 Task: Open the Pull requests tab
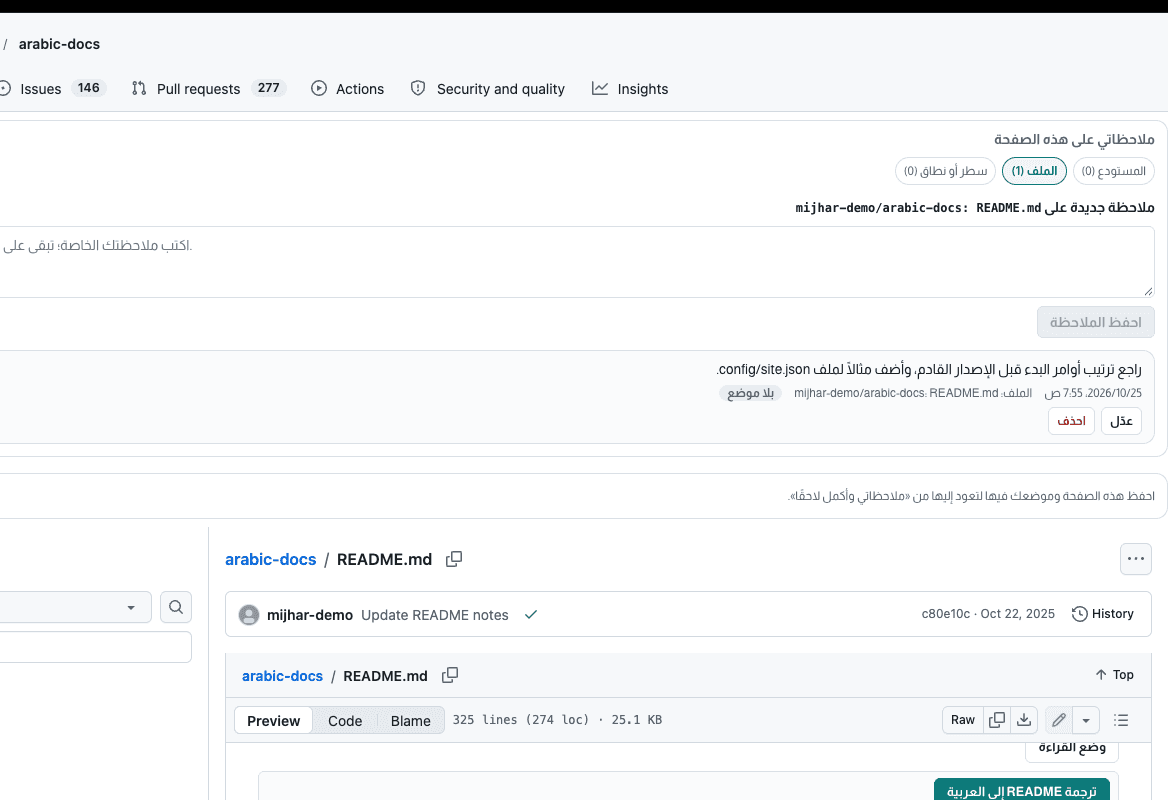(x=209, y=89)
